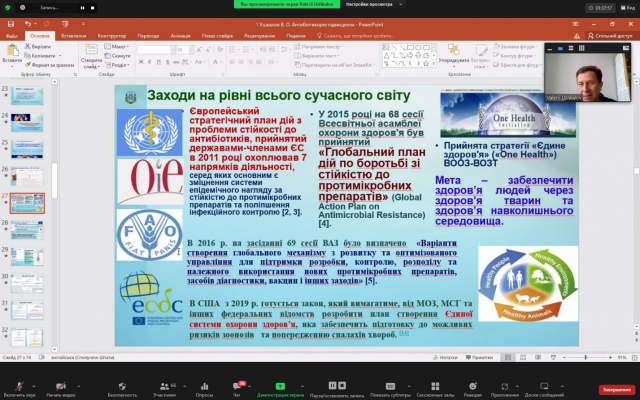Open Zoom Apps (Приложения) icon
Image resolution: width=640 pixels, height=400 pixels.
pyautogui.click(x=504, y=386)
